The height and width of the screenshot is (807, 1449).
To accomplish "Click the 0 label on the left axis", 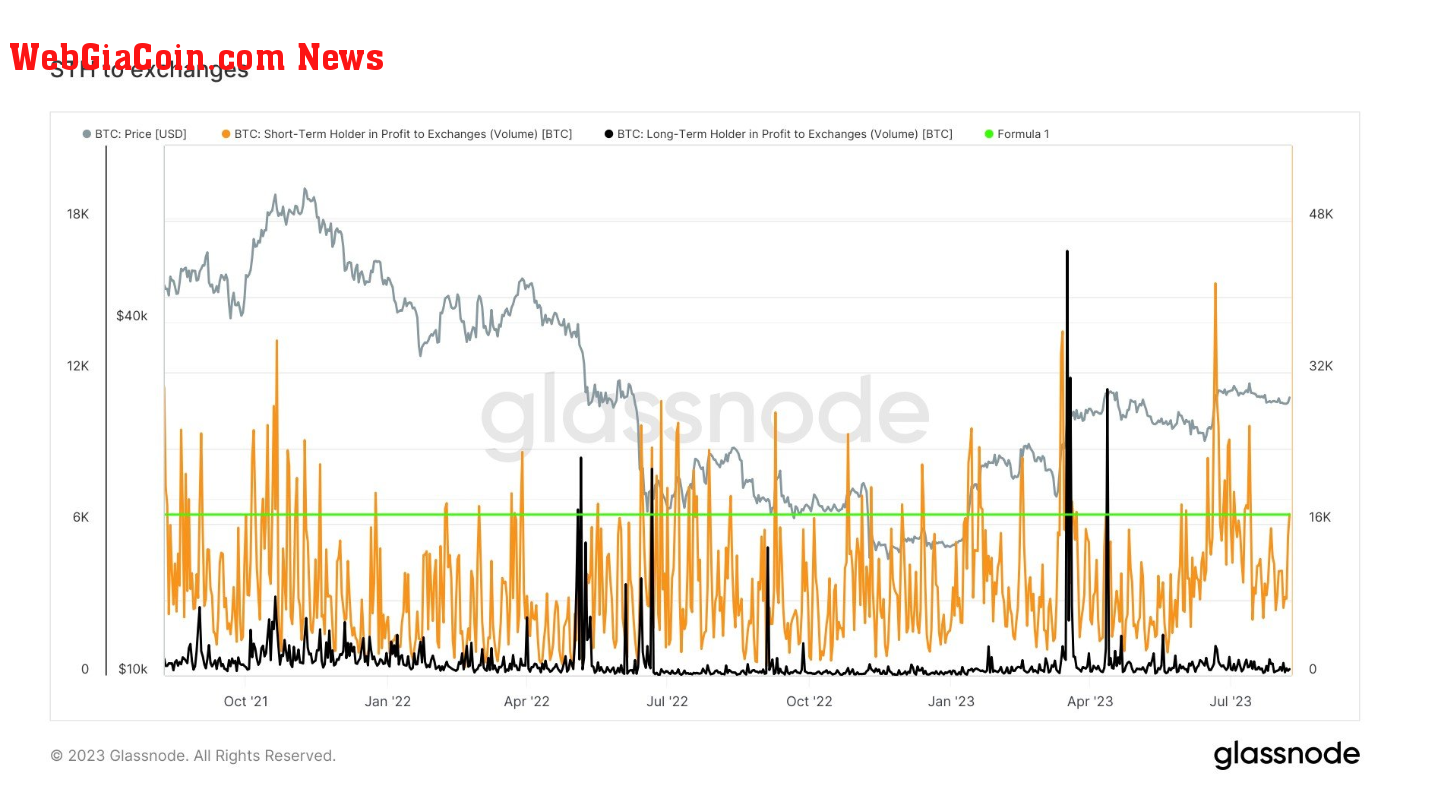I will point(85,669).
